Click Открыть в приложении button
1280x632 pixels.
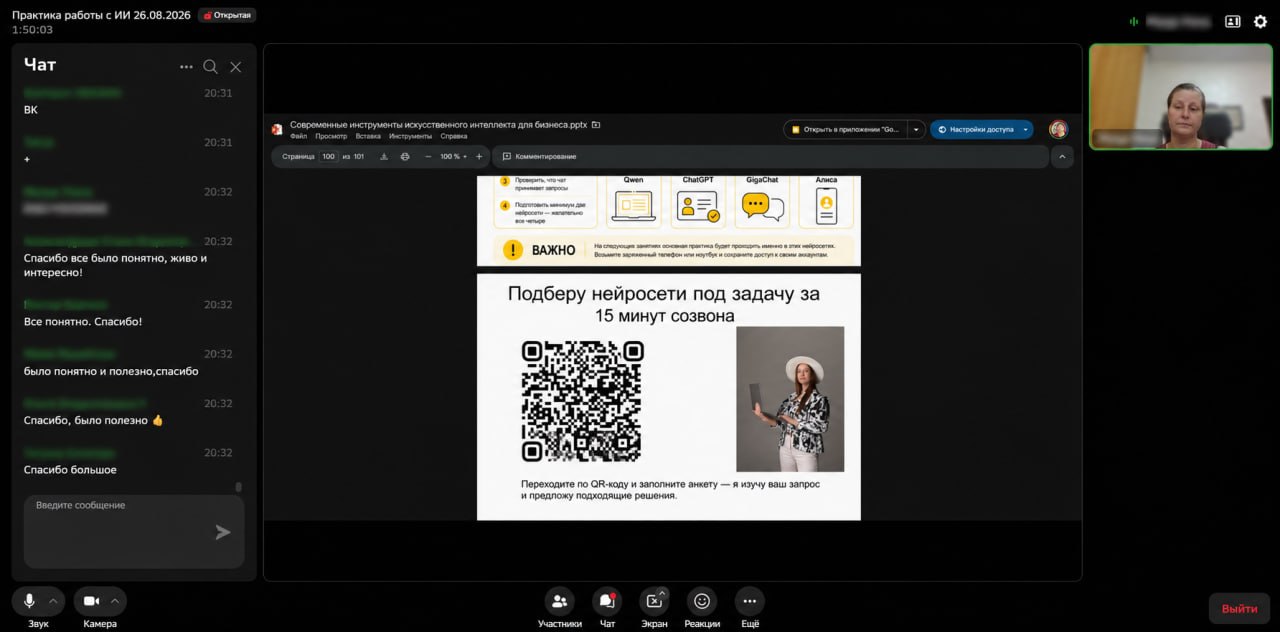(x=845, y=129)
